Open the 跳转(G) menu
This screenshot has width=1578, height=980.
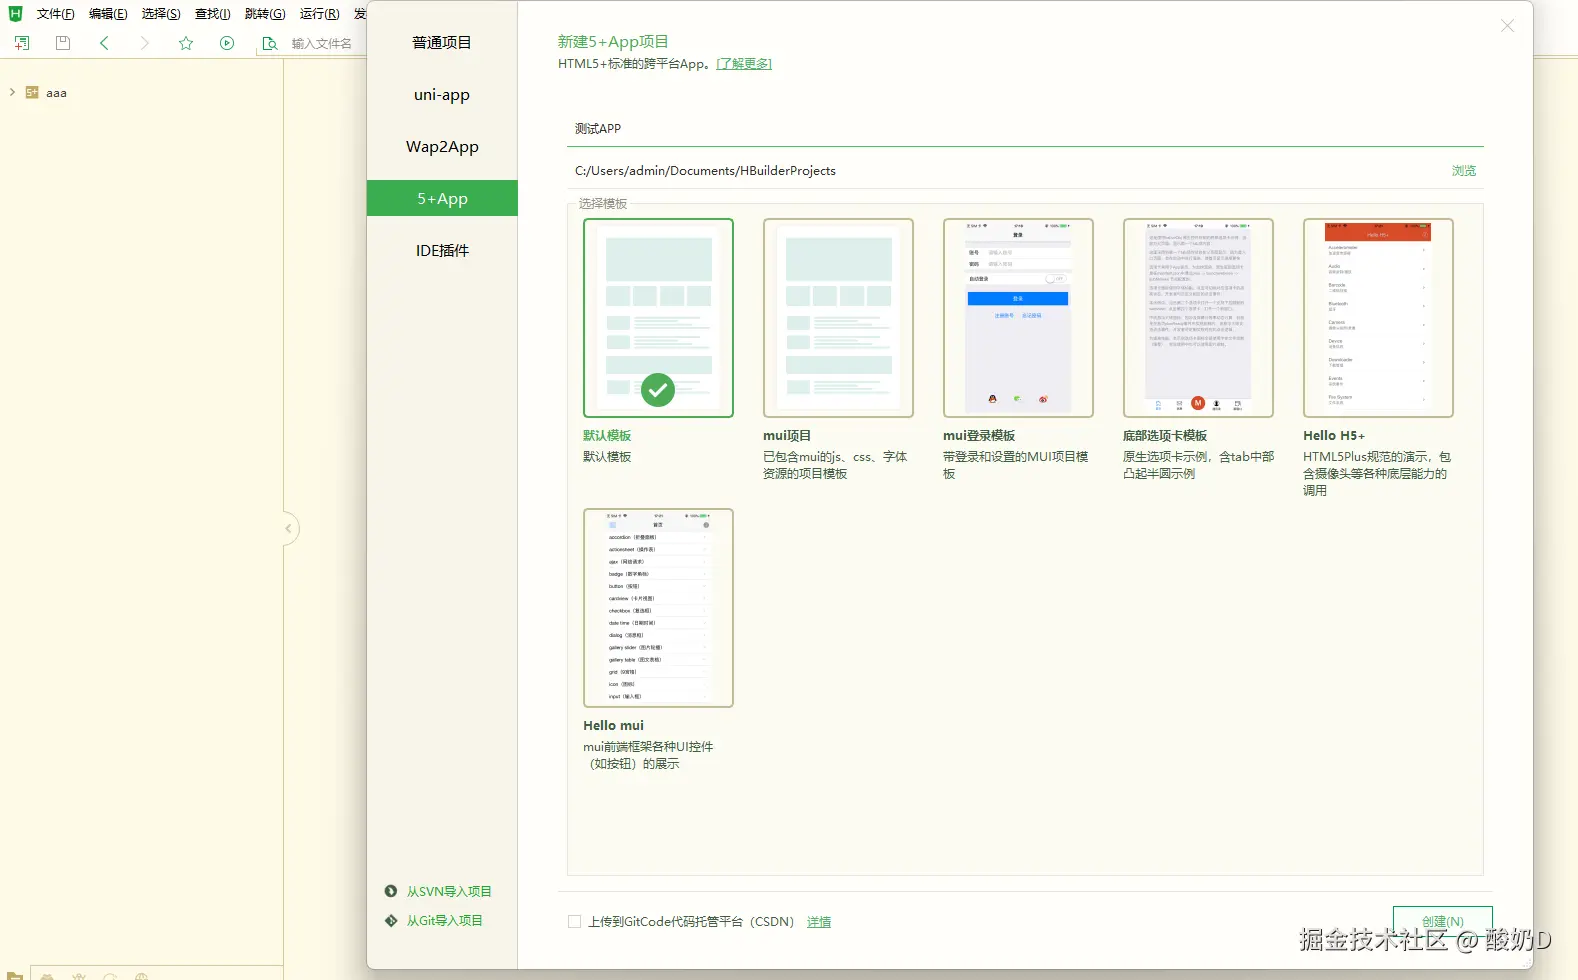265,14
